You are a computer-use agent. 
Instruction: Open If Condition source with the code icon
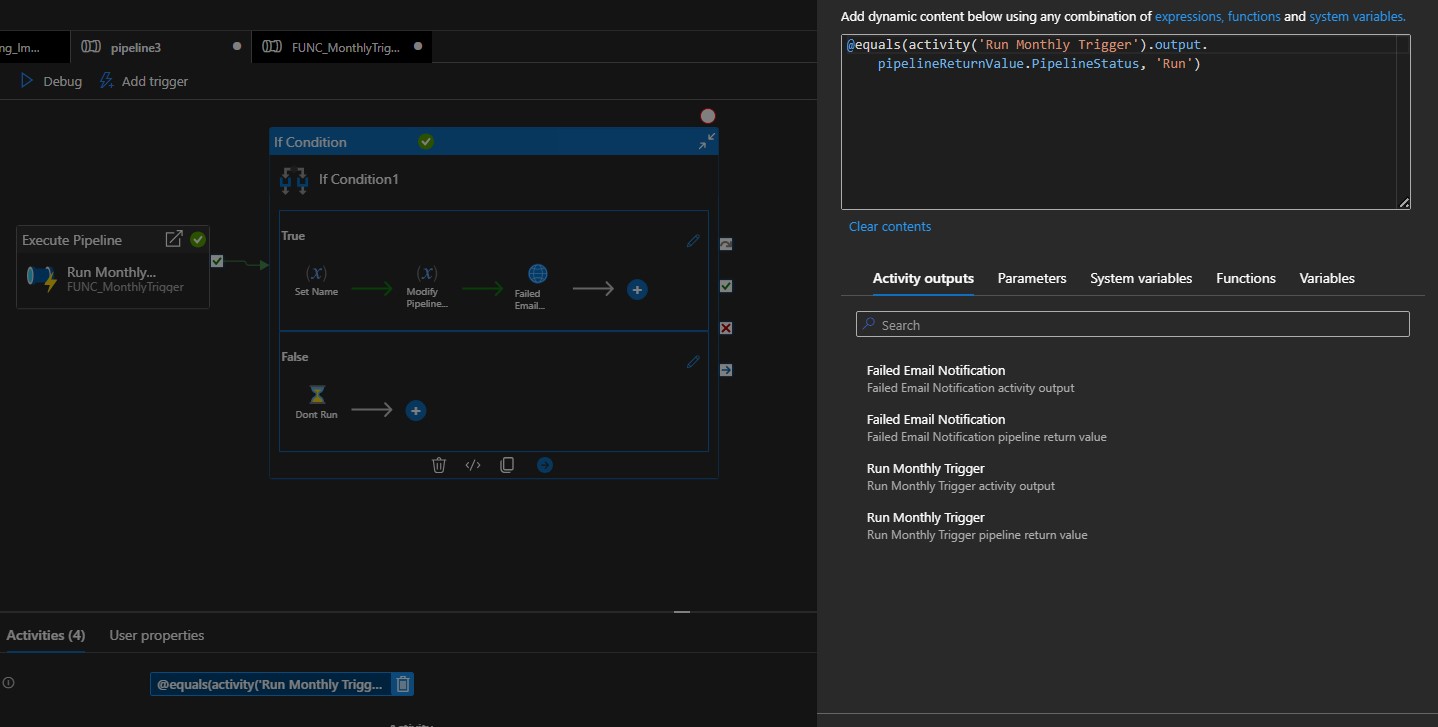coord(472,464)
